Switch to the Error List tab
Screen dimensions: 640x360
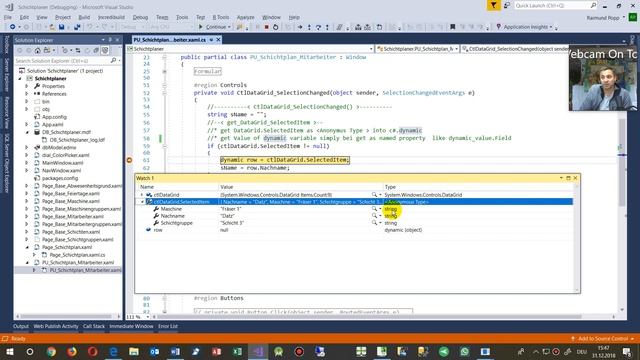(168, 326)
